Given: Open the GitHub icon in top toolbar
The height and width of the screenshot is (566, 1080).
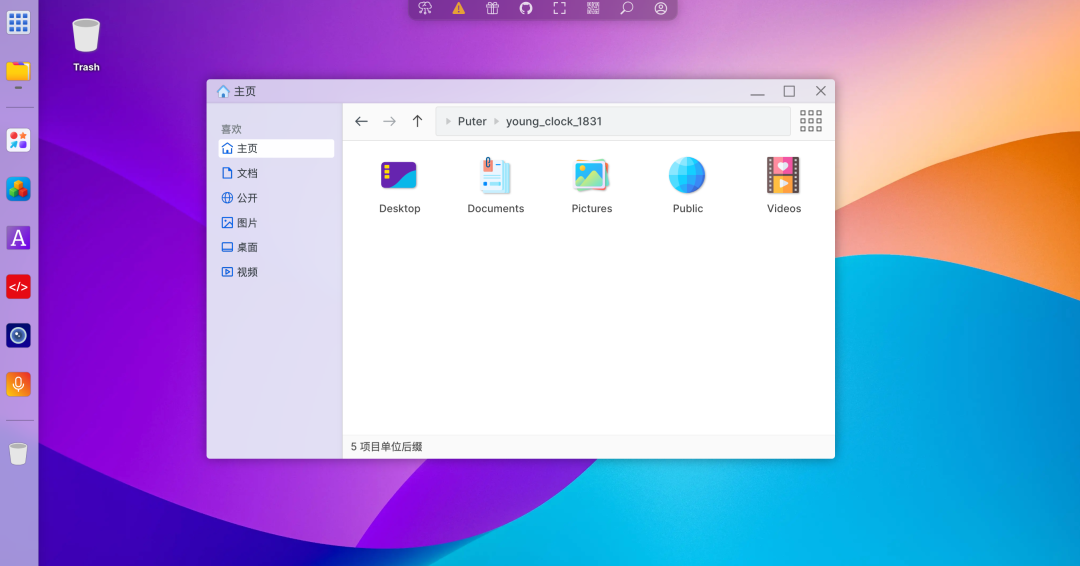Looking at the screenshot, I should 526,8.
